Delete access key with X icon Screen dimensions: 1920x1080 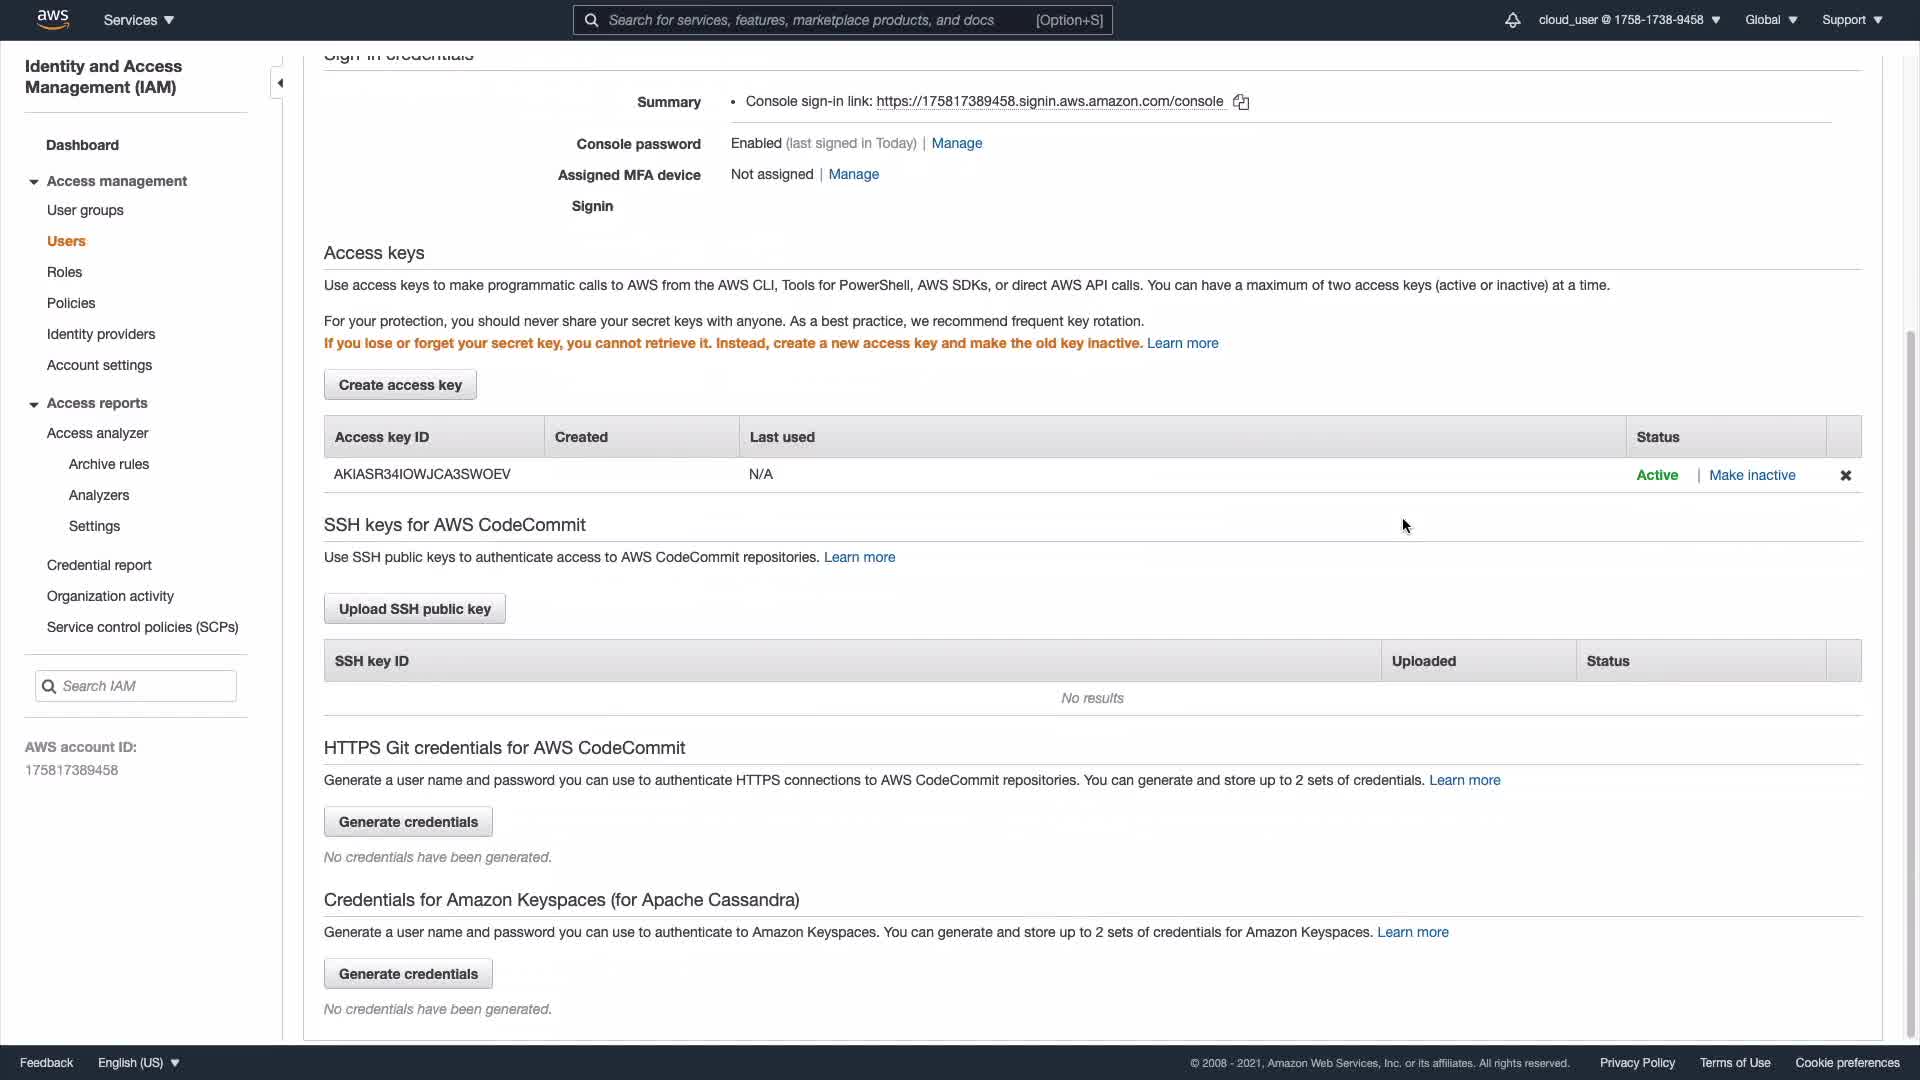[x=1846, y=476]
